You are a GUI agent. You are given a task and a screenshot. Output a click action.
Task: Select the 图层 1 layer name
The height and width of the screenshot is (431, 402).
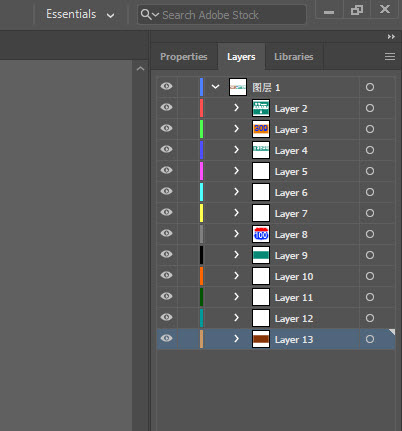click(266, 88)
